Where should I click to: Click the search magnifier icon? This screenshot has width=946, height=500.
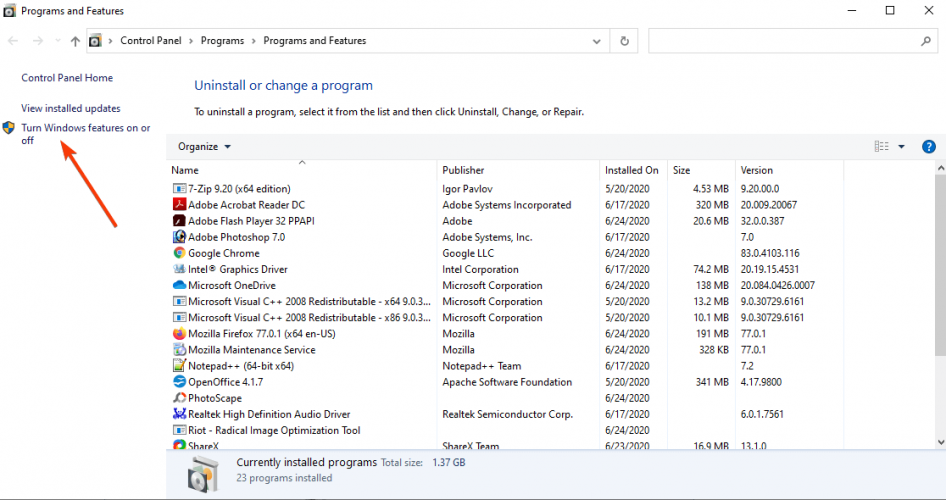coord(925,41)
